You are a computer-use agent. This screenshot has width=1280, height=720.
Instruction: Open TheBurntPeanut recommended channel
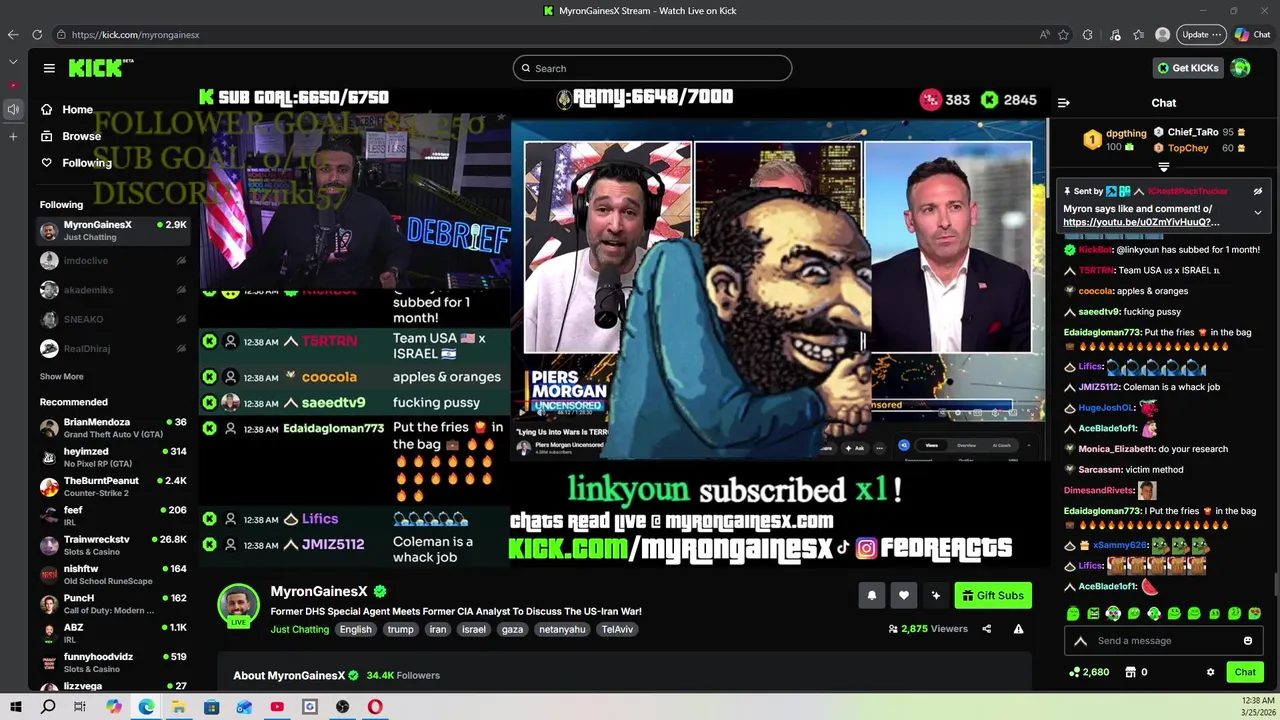coord(113,487)
